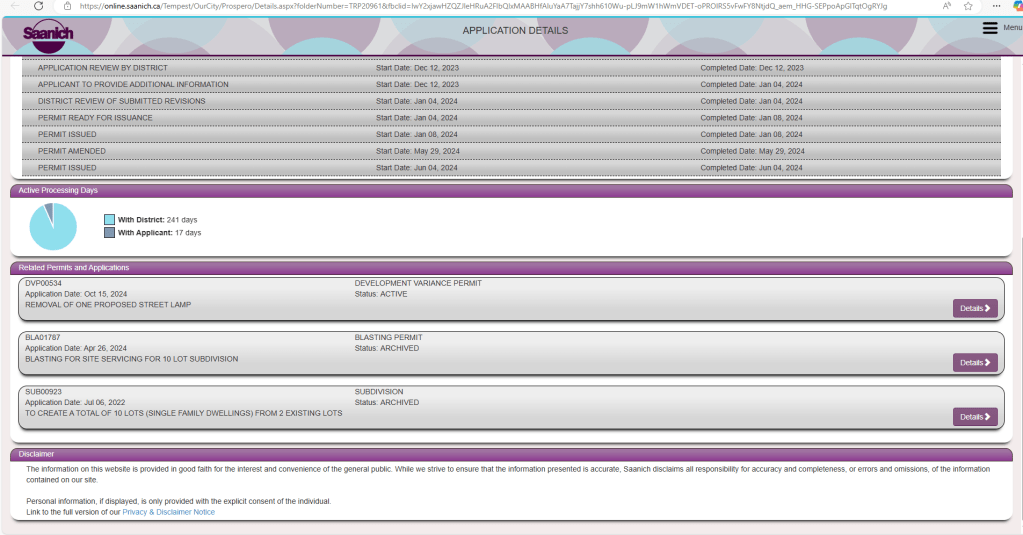
Task: Open the Privacy & Disclaimer Notice link
Action: tap(168, 512)
